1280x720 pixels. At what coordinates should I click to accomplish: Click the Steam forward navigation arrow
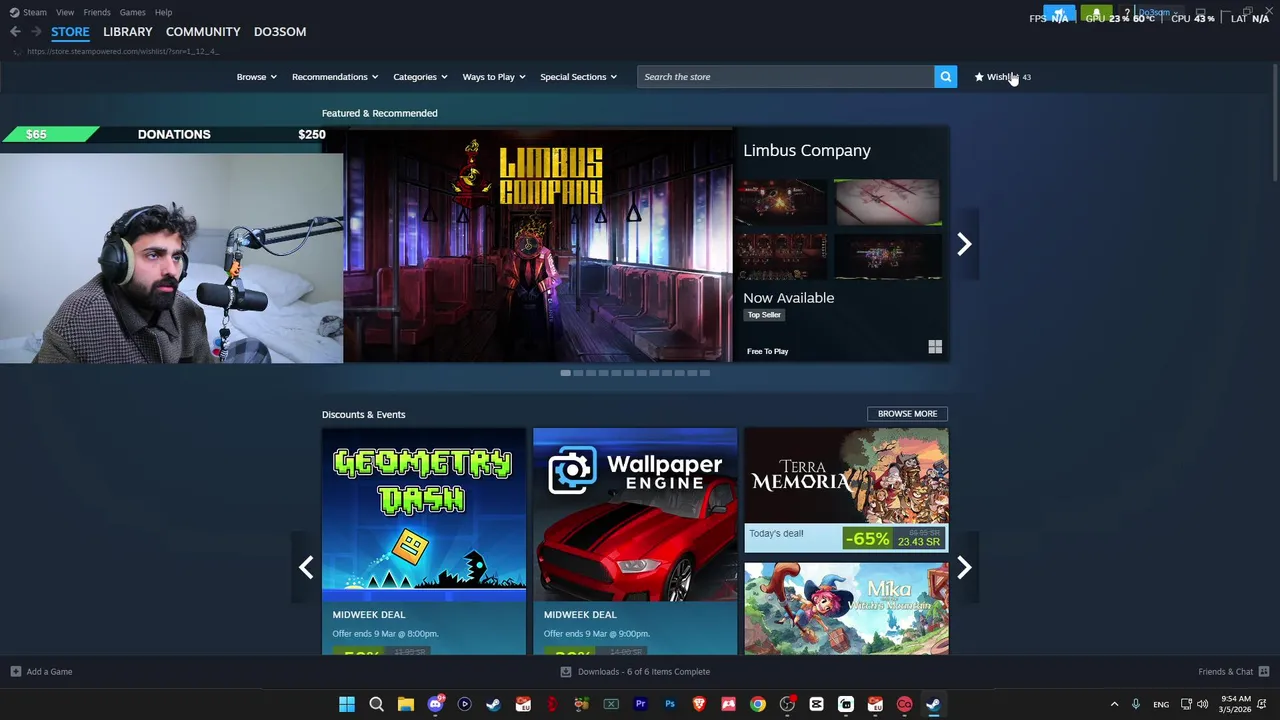pos(36,32)
